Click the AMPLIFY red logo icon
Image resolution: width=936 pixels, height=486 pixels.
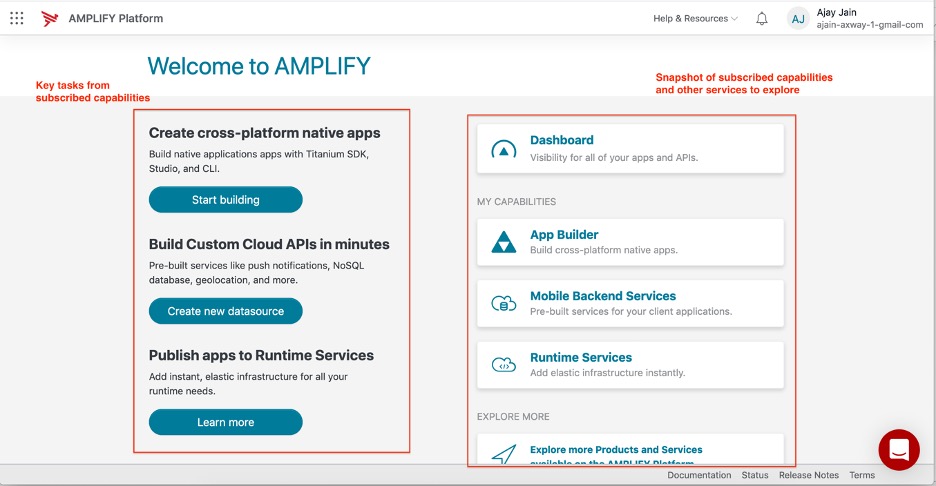[x=50, y=19]
